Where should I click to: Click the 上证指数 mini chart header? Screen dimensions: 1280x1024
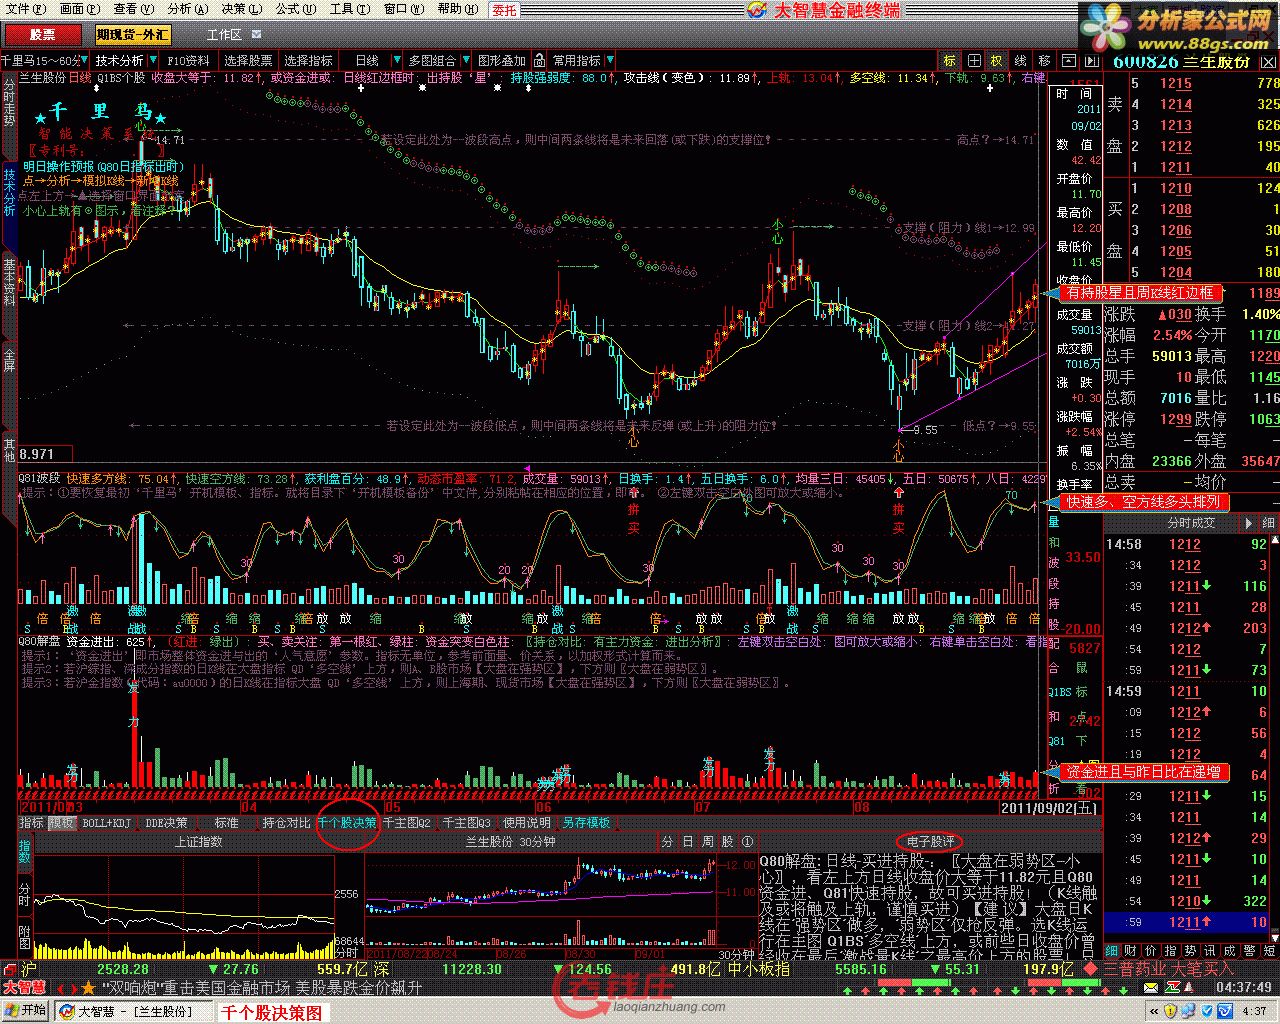[198, 842]
